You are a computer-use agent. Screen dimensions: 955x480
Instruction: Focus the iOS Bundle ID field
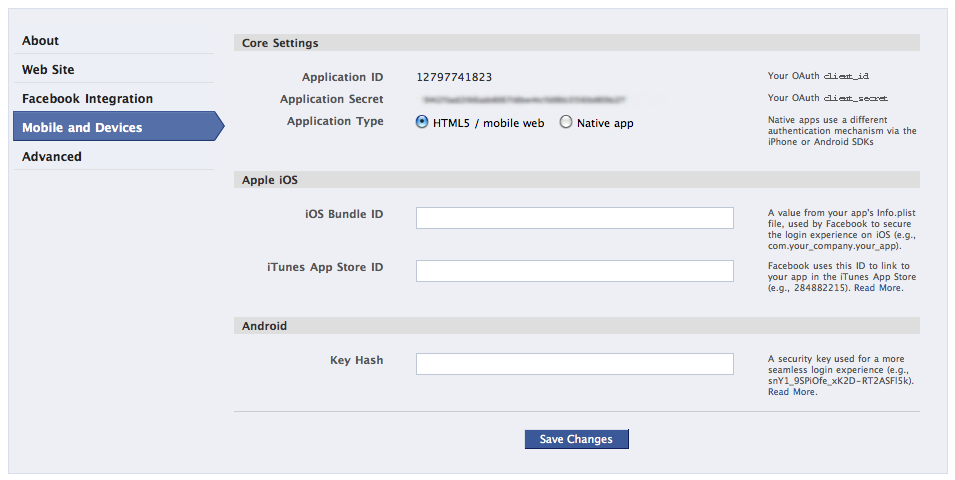point(574,218)
